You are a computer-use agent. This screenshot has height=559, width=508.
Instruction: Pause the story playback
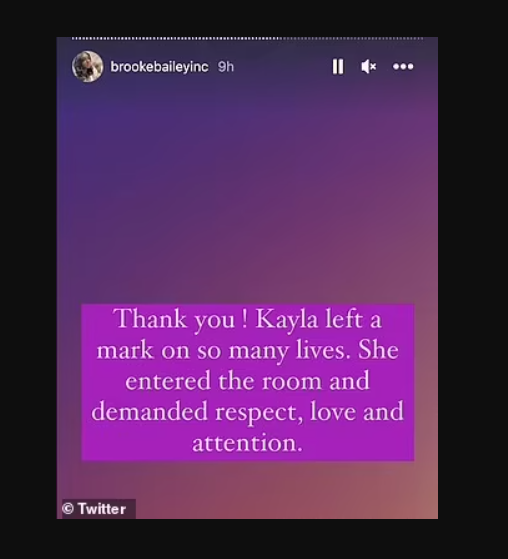coord(338,67)
